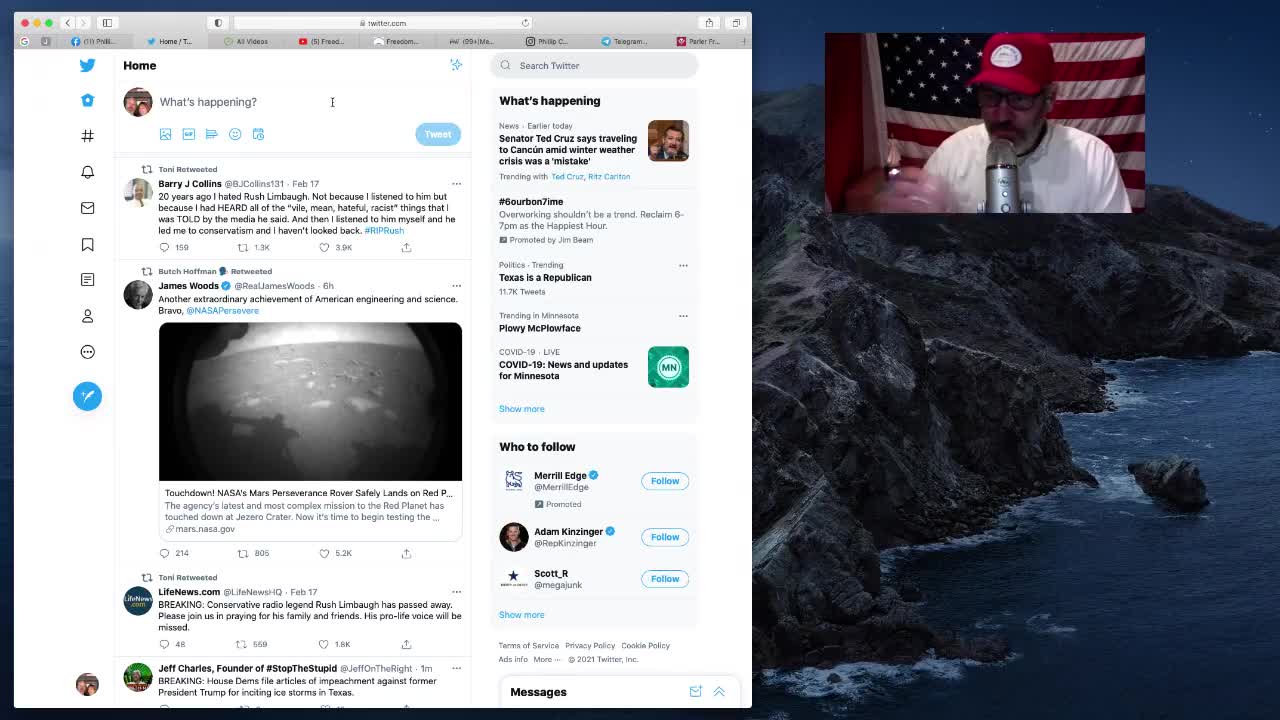Switch to Freedom browser tab

pyautogui.click(x=397, y=41)
